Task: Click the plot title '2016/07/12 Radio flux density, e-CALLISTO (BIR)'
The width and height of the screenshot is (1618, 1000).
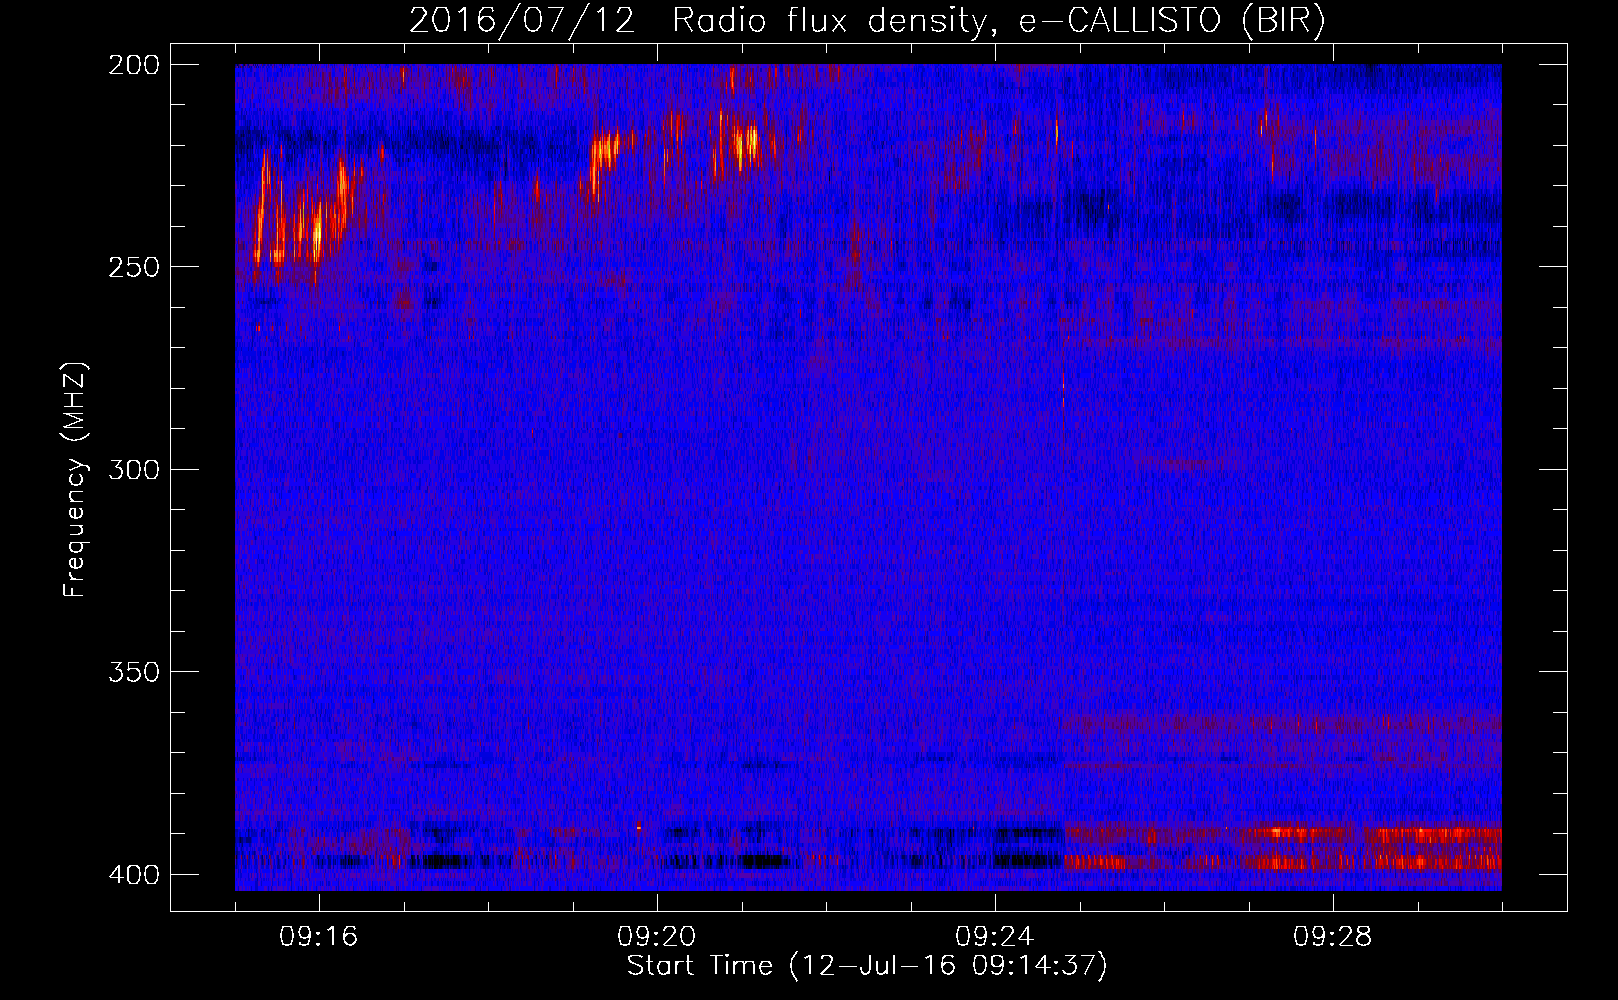Action: click(867, 21)
